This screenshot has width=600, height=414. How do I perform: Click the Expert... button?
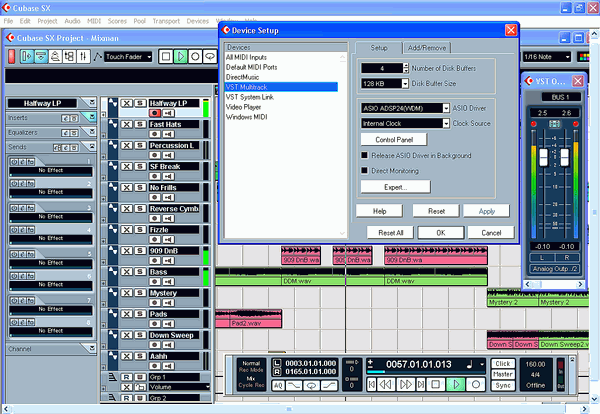tap(395, 187)
